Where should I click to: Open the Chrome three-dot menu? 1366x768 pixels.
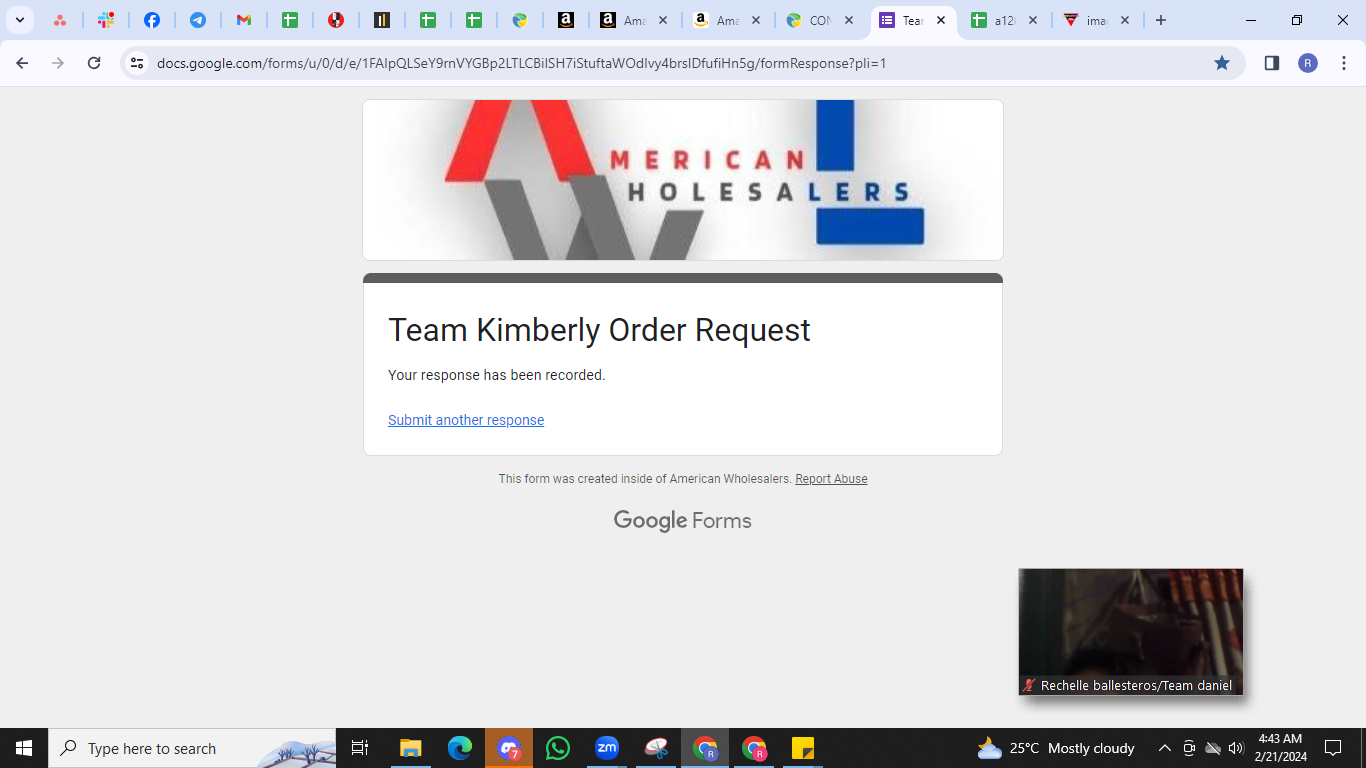(1343, 63)
